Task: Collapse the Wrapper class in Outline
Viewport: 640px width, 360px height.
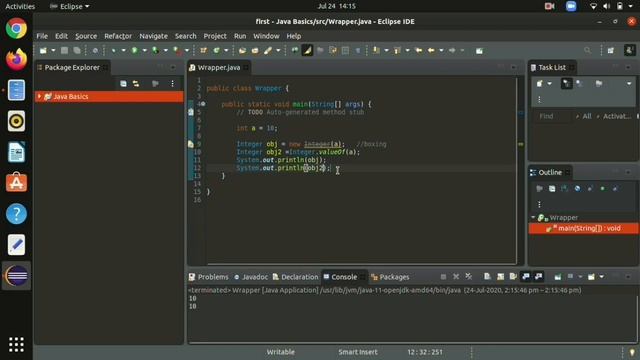Action: coord(533,218)
